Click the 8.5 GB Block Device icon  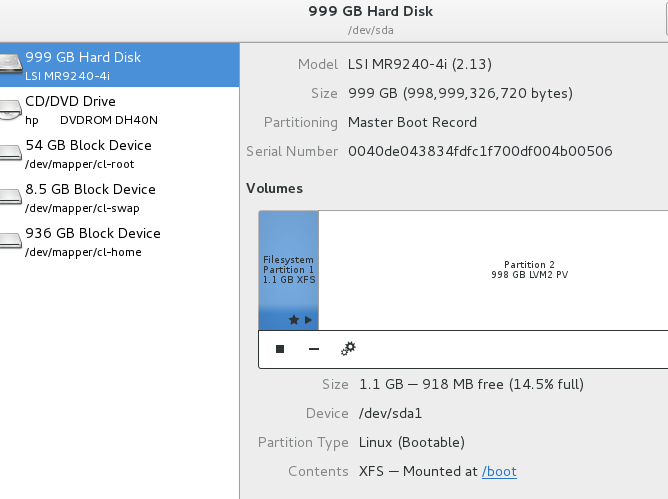pos(10,197)
